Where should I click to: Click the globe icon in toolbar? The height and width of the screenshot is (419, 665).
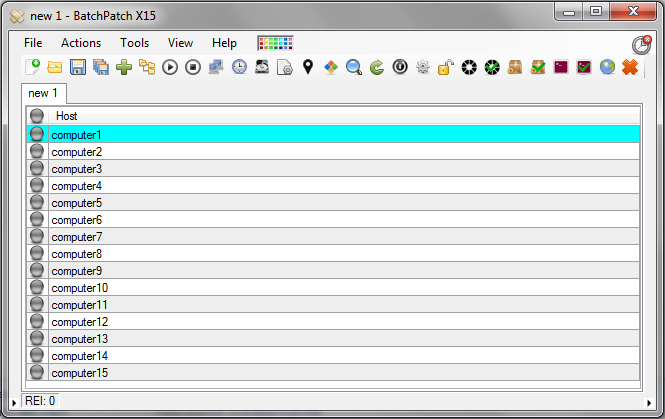607,67
